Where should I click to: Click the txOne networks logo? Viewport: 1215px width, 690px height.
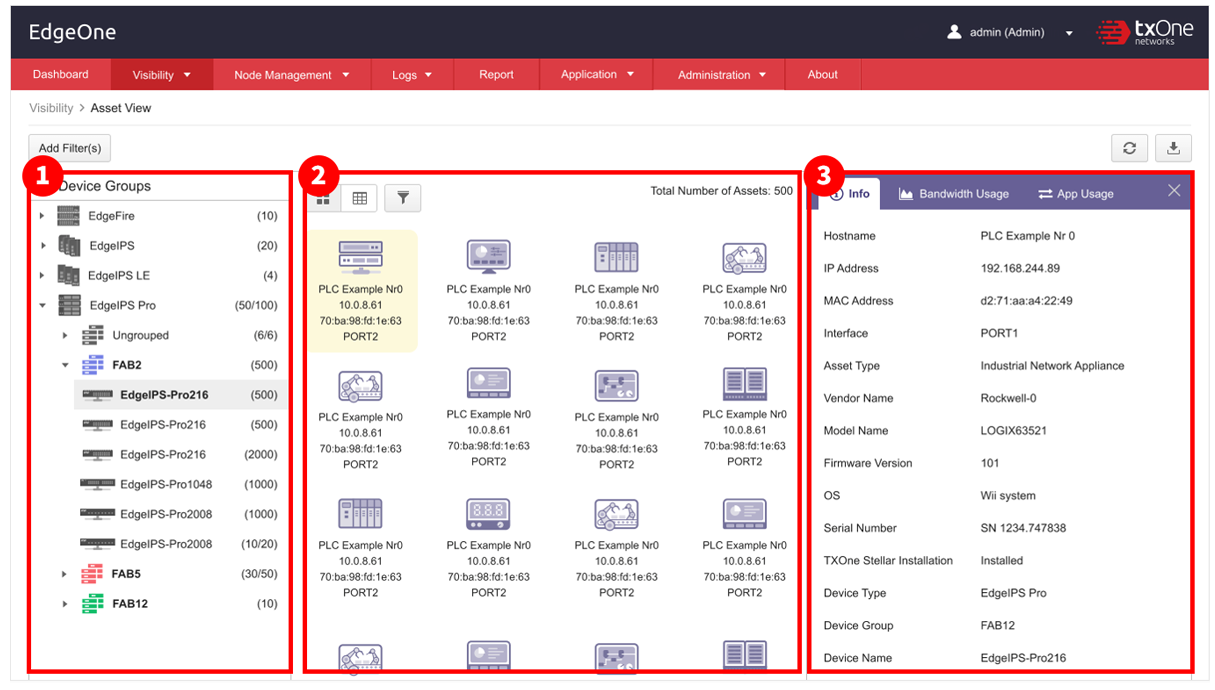(x=1144, y=32)
